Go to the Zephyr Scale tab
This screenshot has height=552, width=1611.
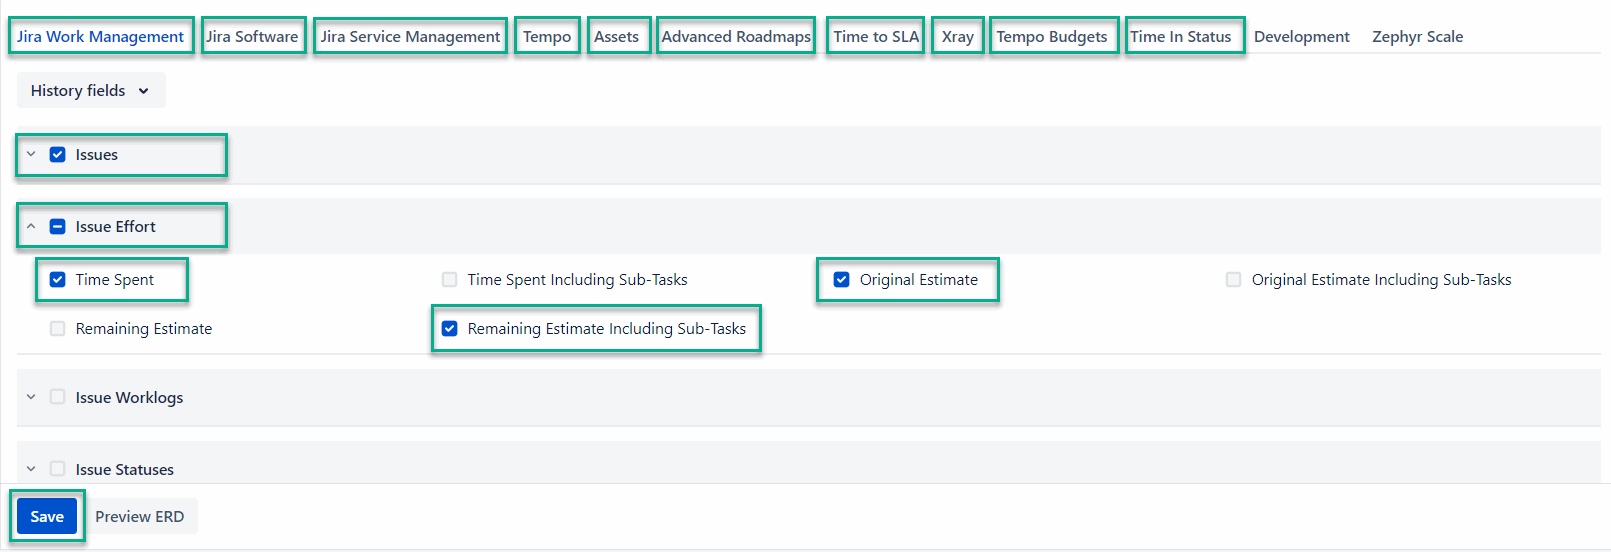click(x=1417, y=37)
